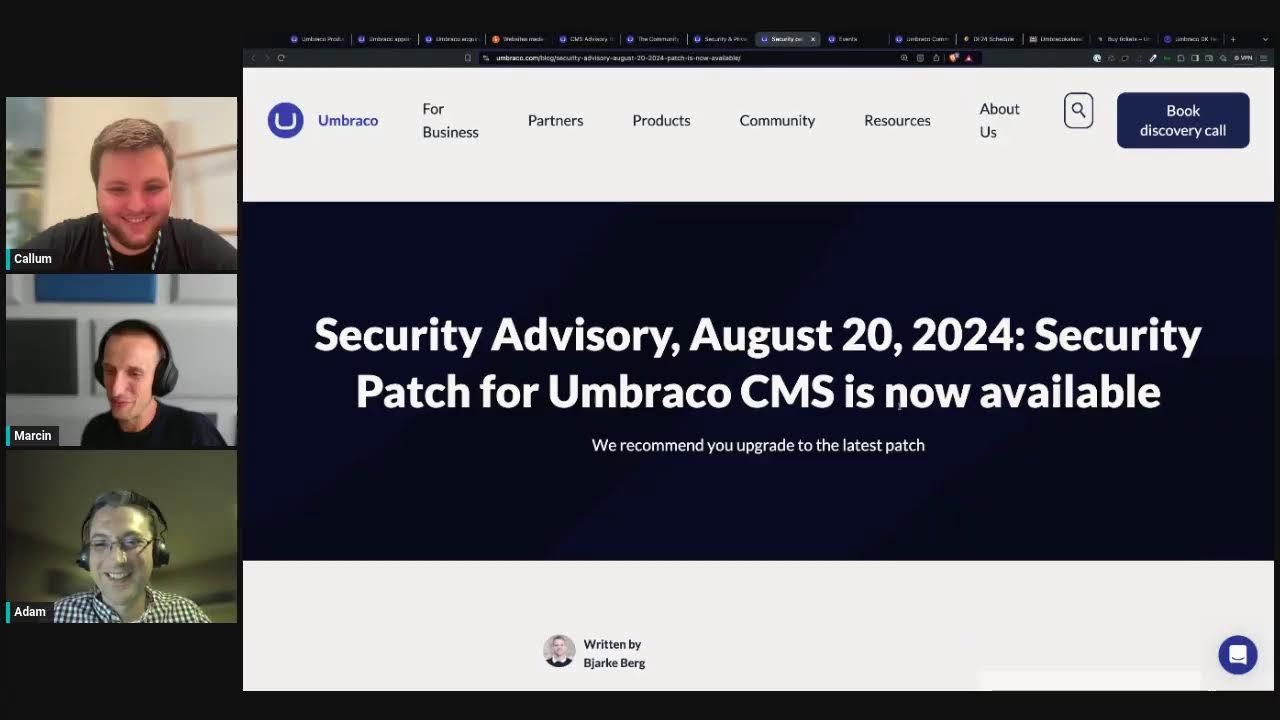Switch to the CMS Advisory tab
1280x720 pixels.
(x=586, y=39)
